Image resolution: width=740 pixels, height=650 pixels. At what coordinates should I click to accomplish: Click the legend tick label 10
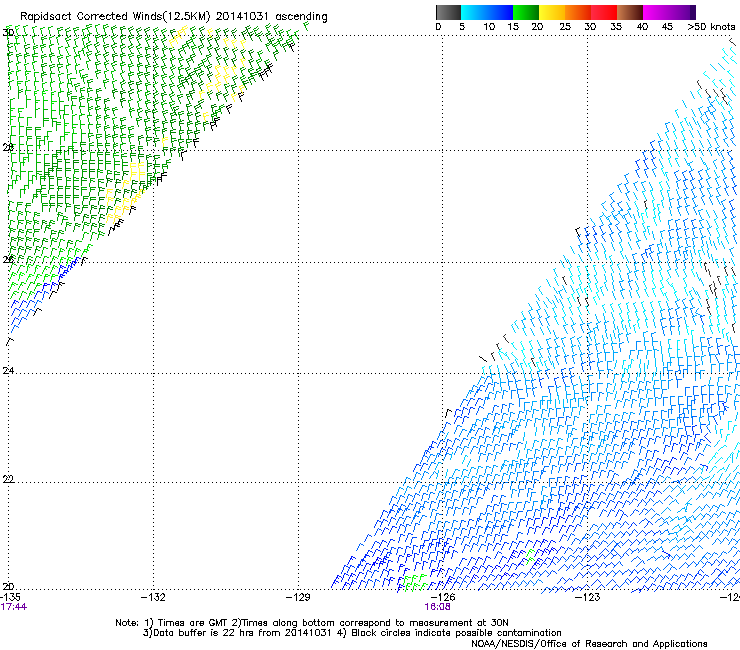coord(489,26)
